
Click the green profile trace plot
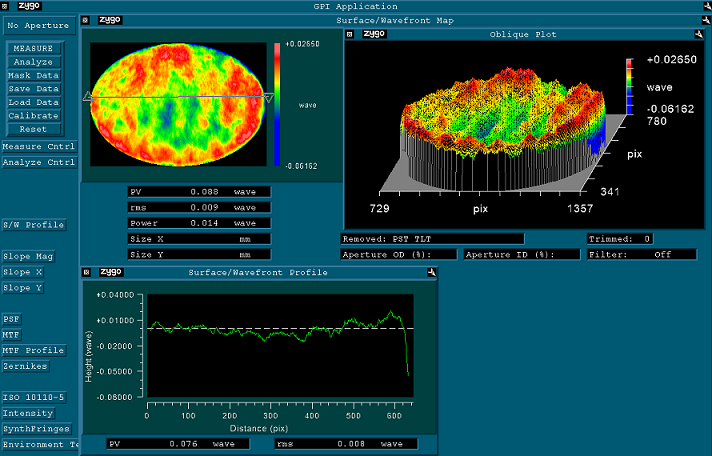click(x=280, y=346)
